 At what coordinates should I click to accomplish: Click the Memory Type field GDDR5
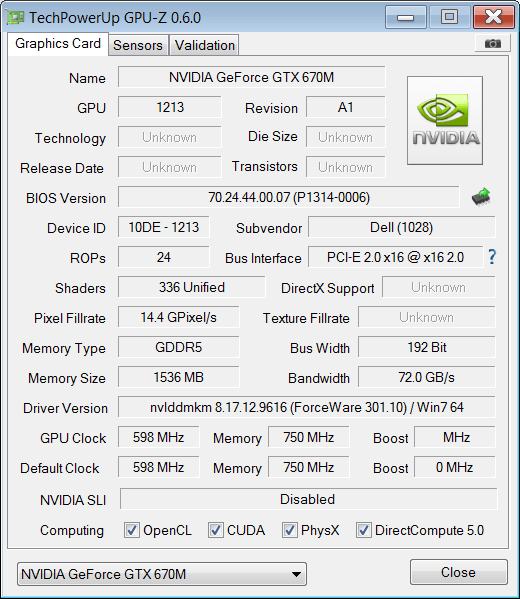coord(178,347)
